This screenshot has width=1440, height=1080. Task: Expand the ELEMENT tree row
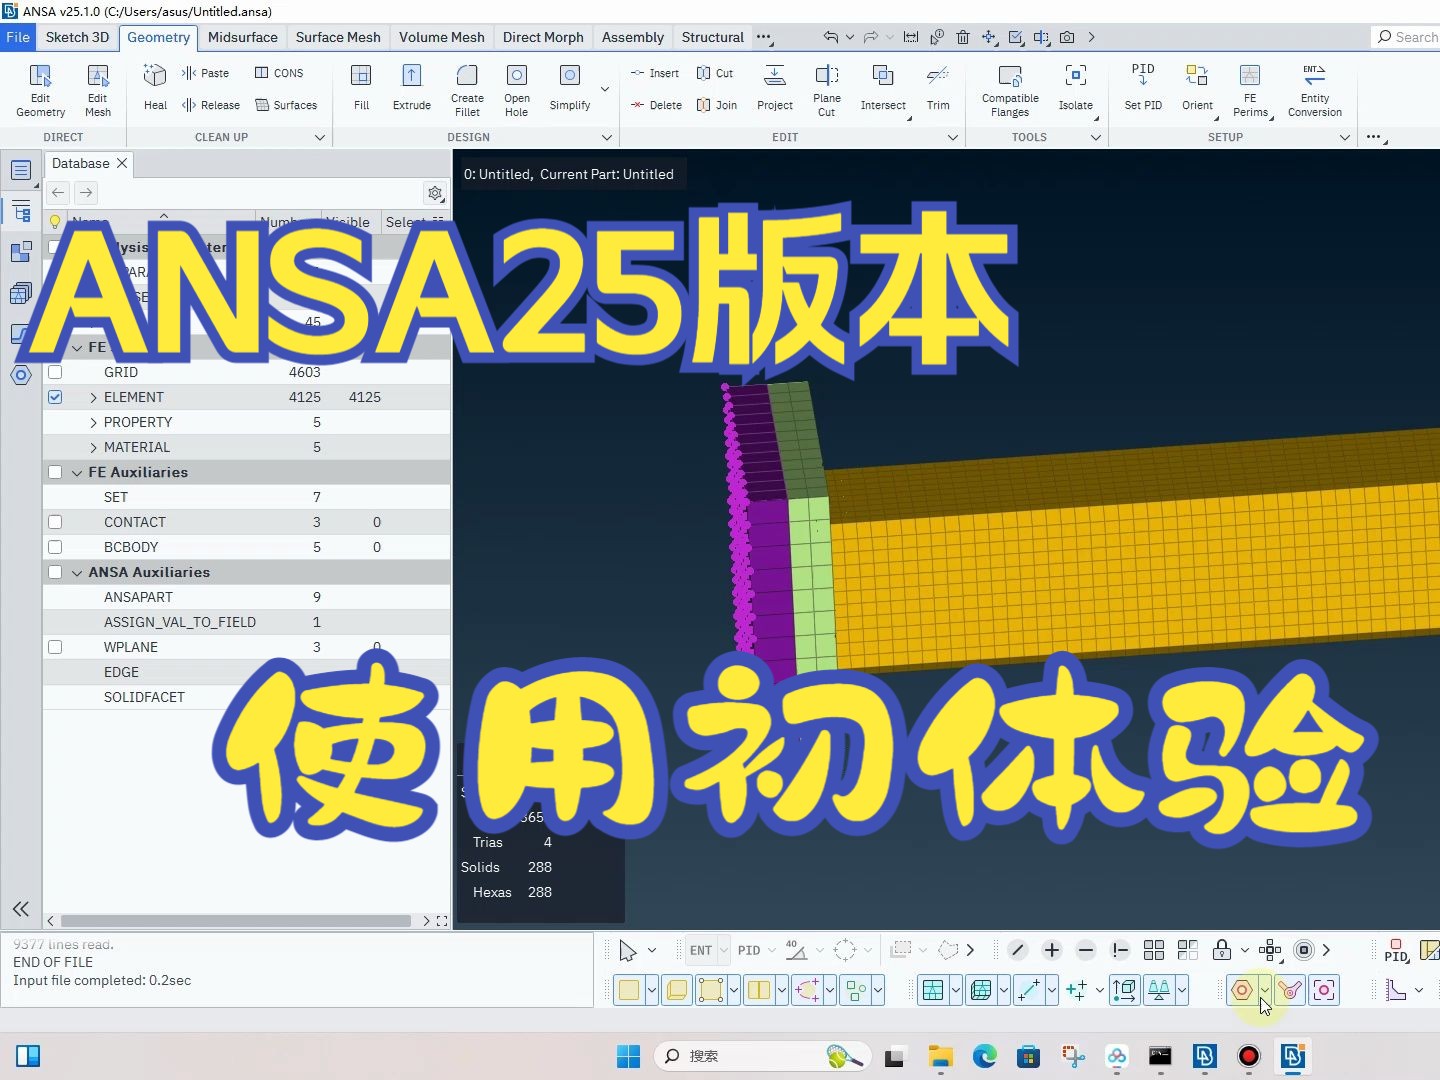coord(93,397)
